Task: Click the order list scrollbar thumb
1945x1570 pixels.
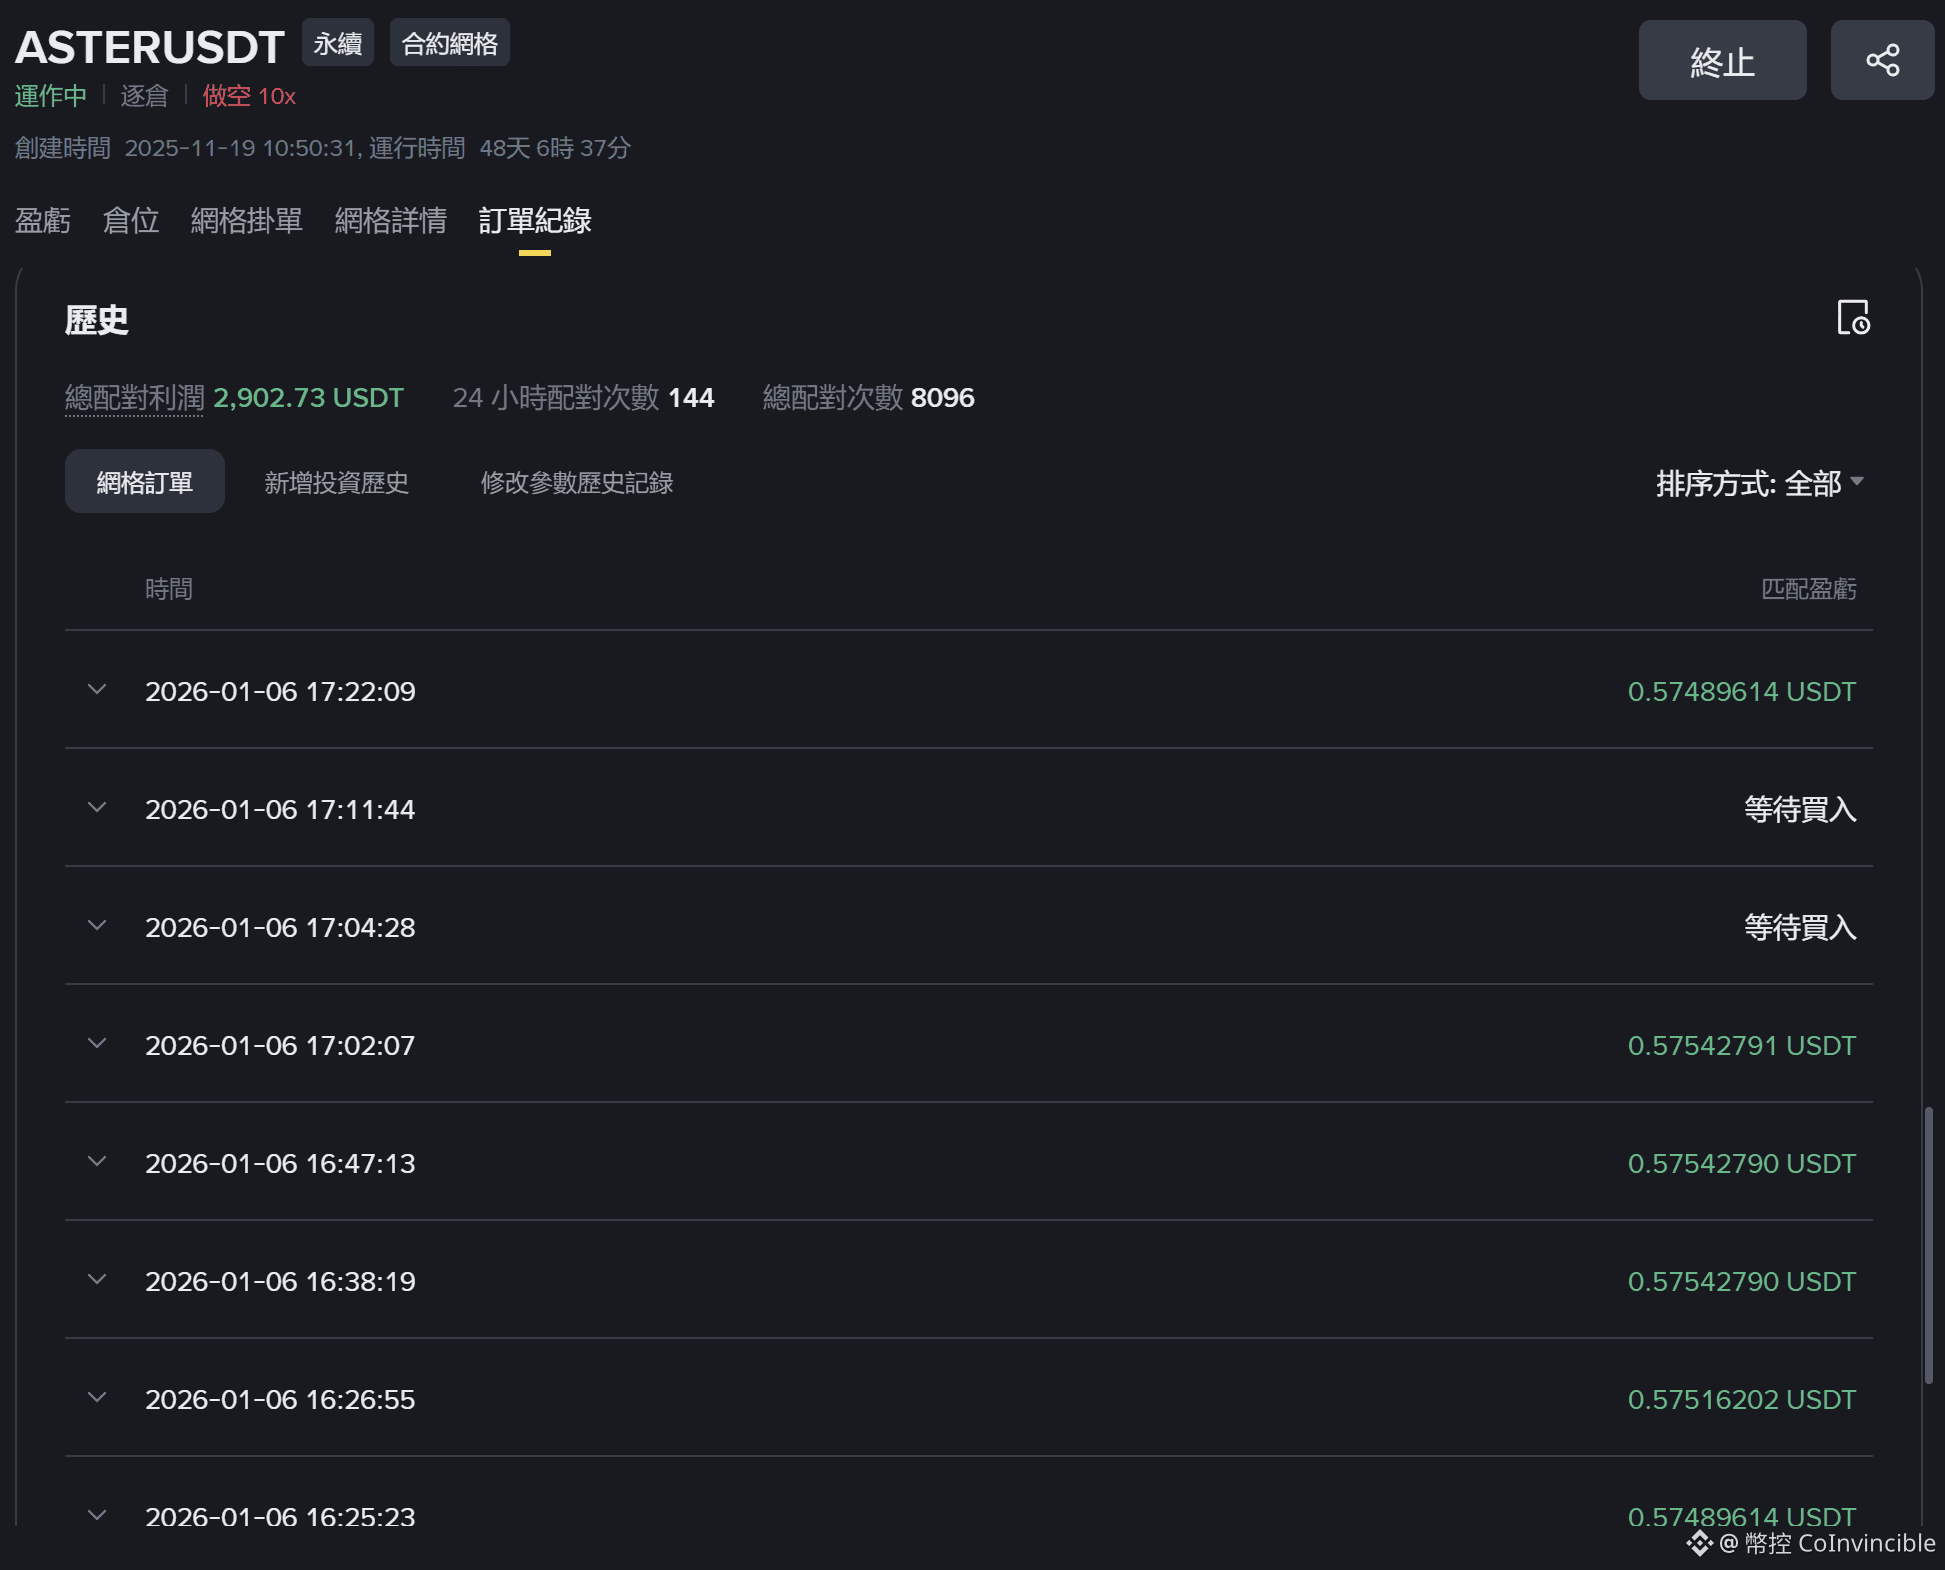Action: tap(1928, 1245)
